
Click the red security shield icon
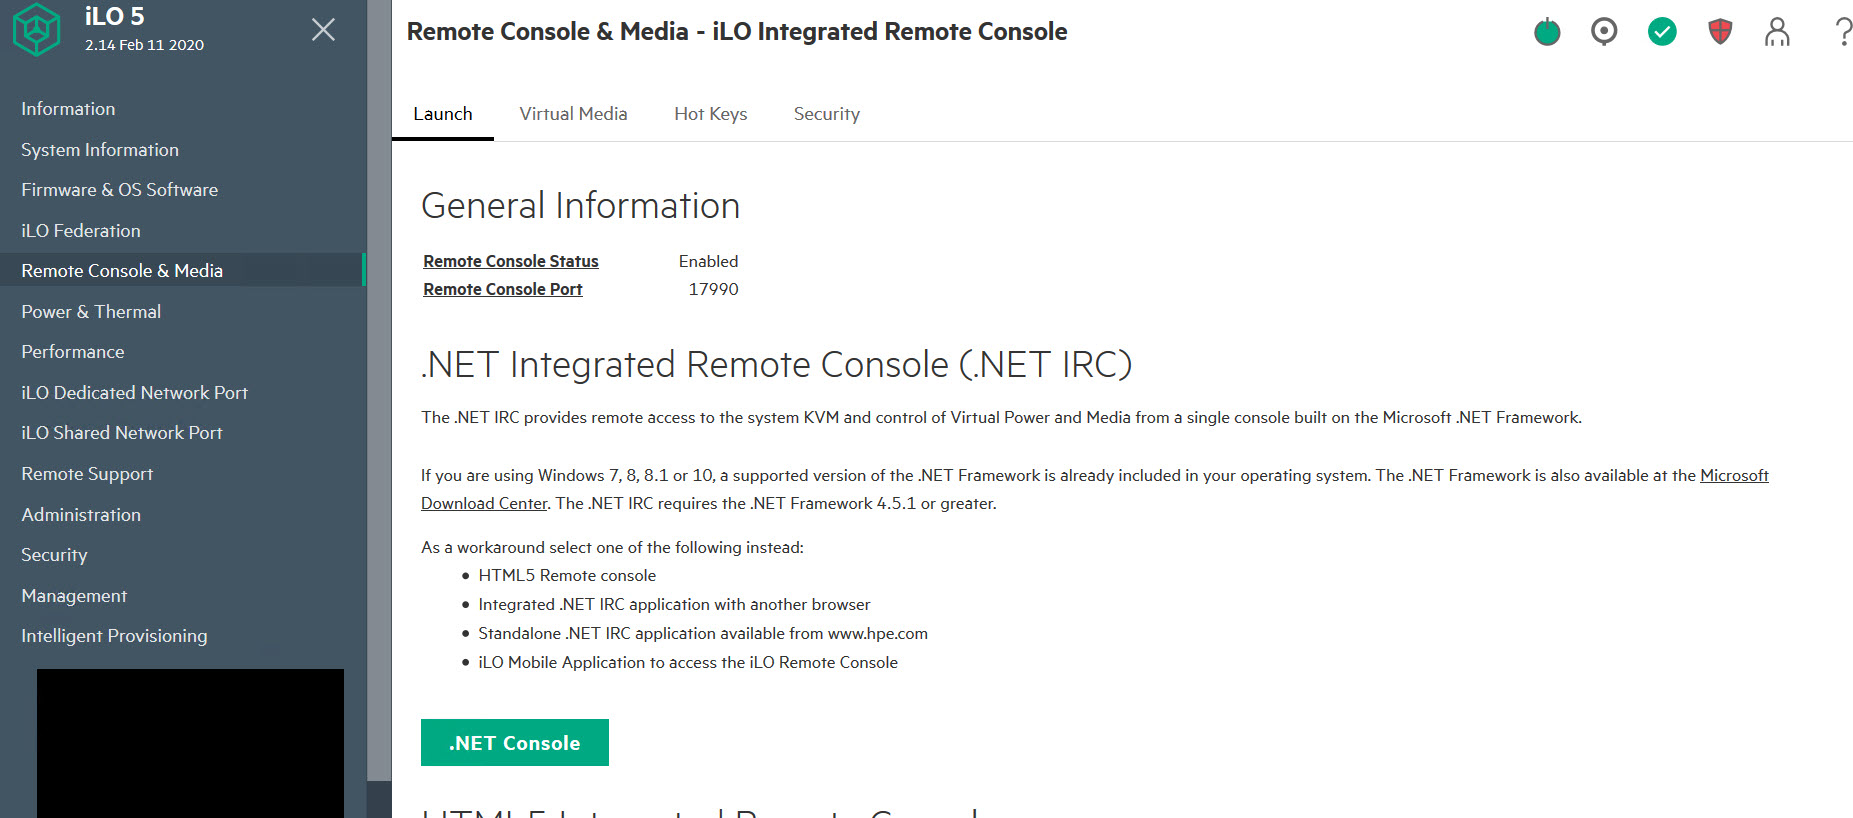[x=1720, y=32]
